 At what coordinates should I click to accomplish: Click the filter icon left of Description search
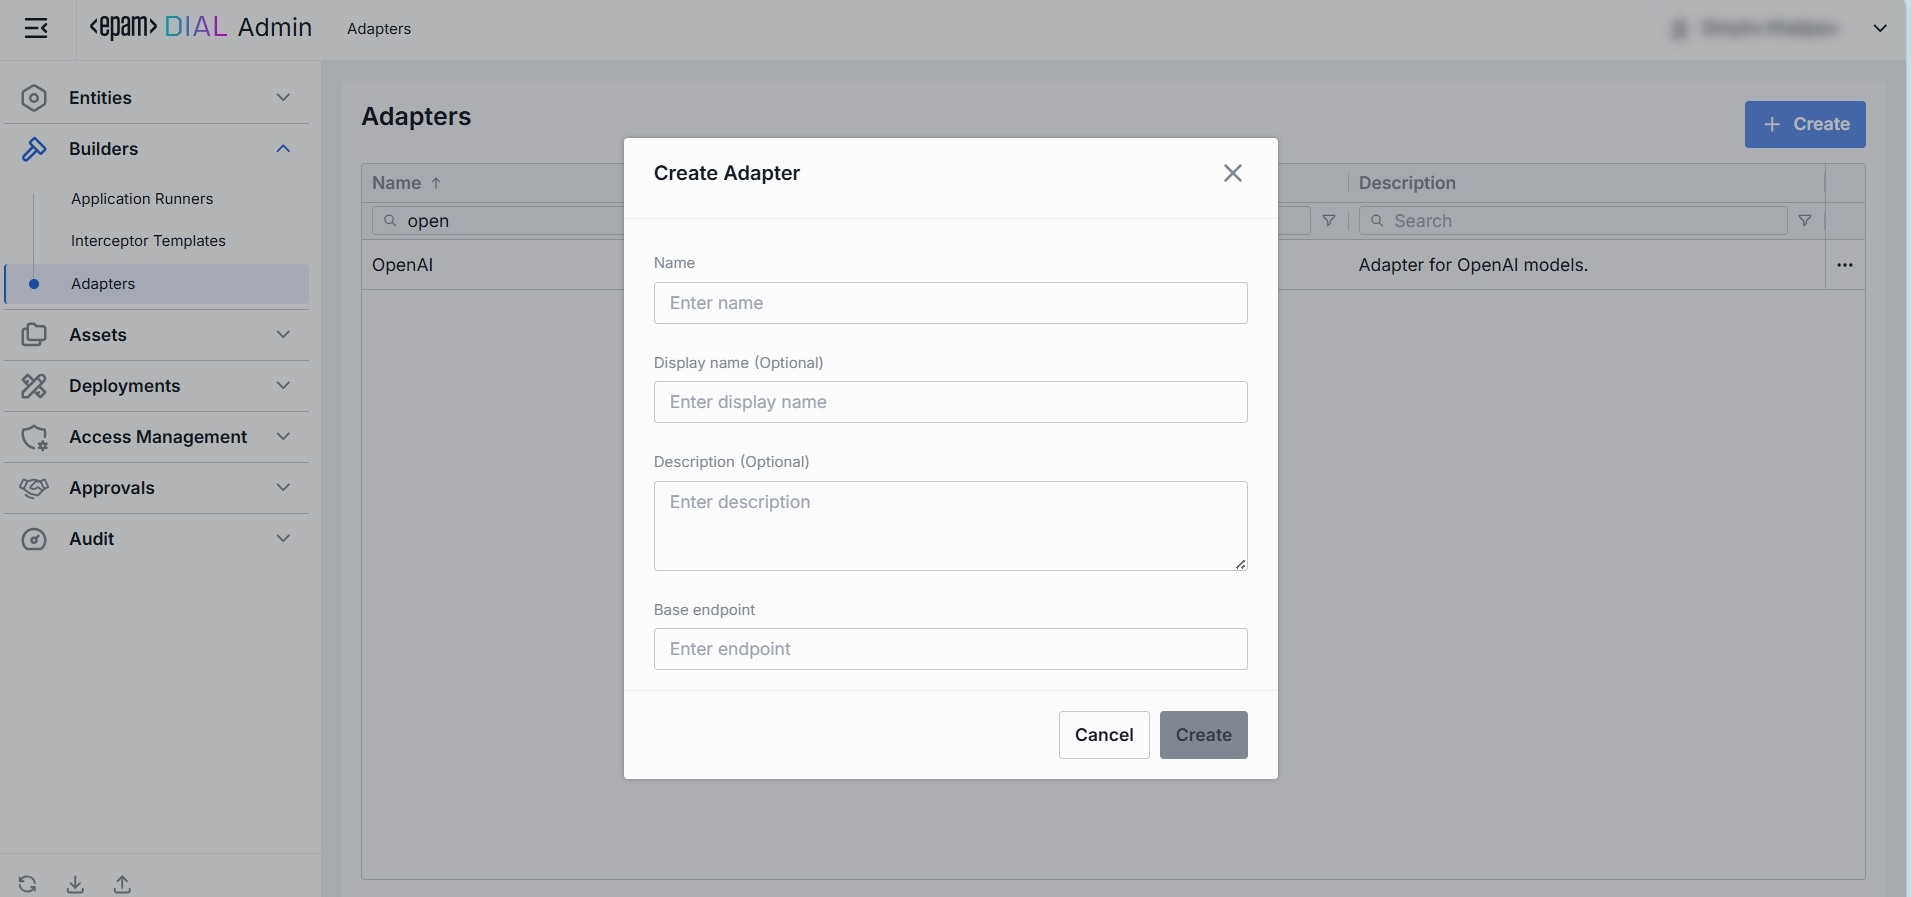[x=1328, y=221]
